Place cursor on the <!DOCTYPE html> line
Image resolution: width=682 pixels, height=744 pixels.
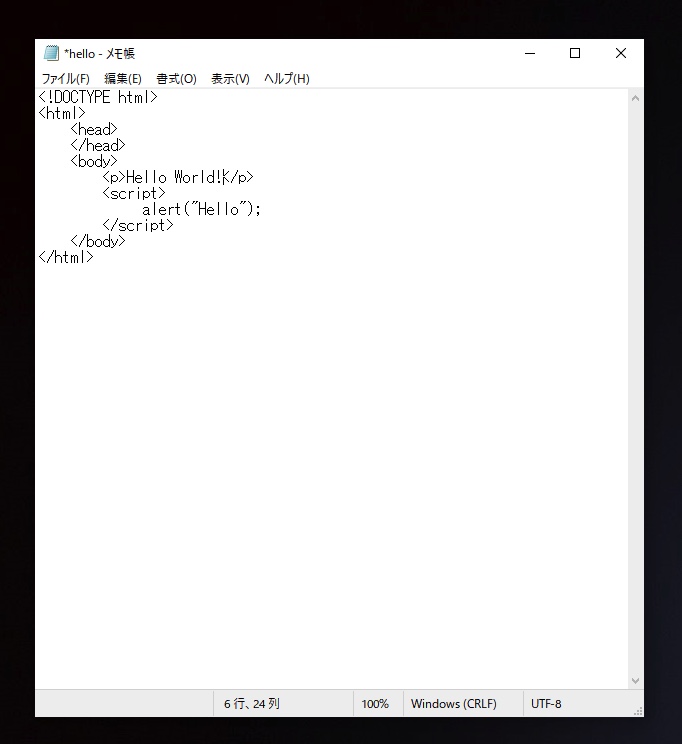[x=98, y=97]
